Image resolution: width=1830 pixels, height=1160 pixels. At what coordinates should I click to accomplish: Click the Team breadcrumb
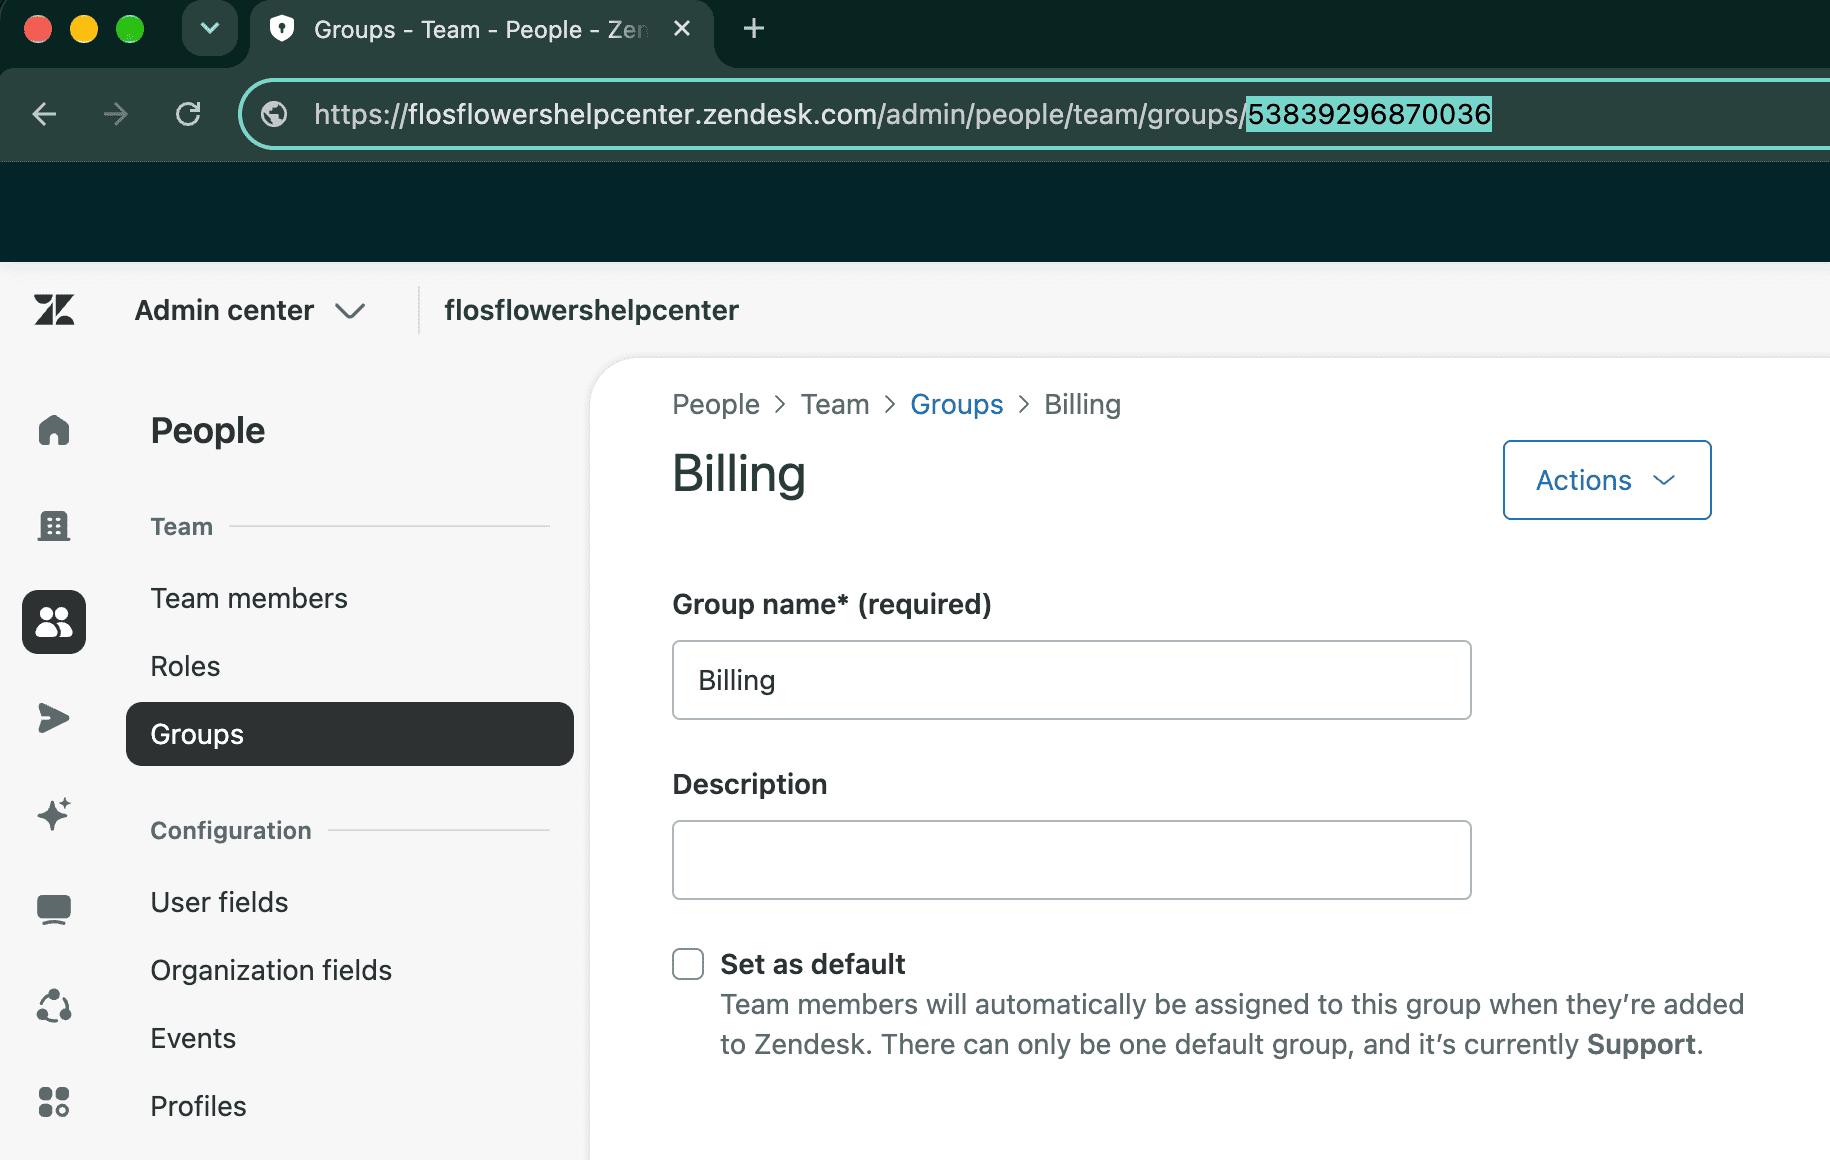click(835, 404)
